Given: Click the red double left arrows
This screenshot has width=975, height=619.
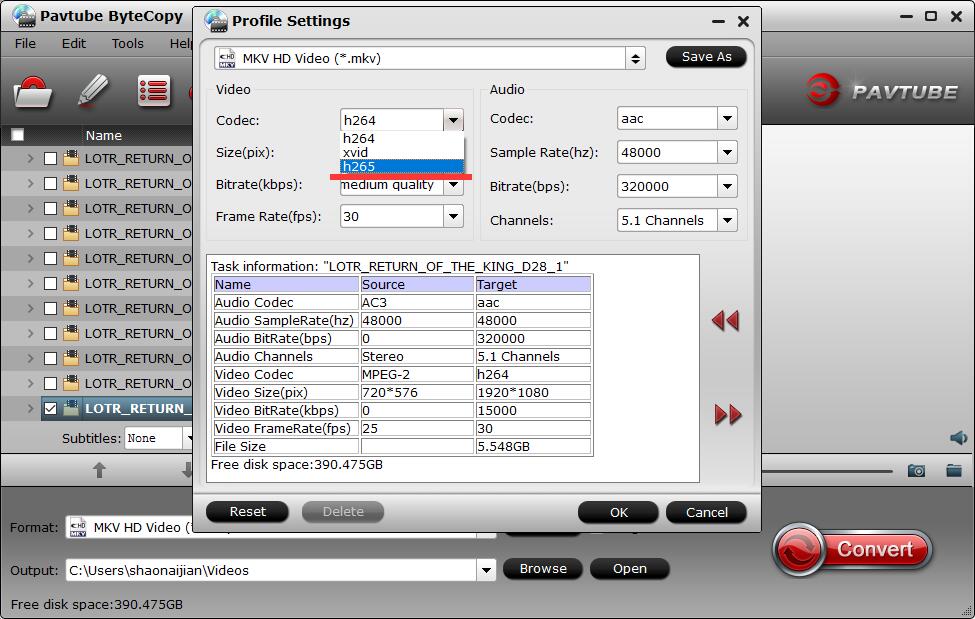Looking at the screenshot, I should (x=725, y=320).
